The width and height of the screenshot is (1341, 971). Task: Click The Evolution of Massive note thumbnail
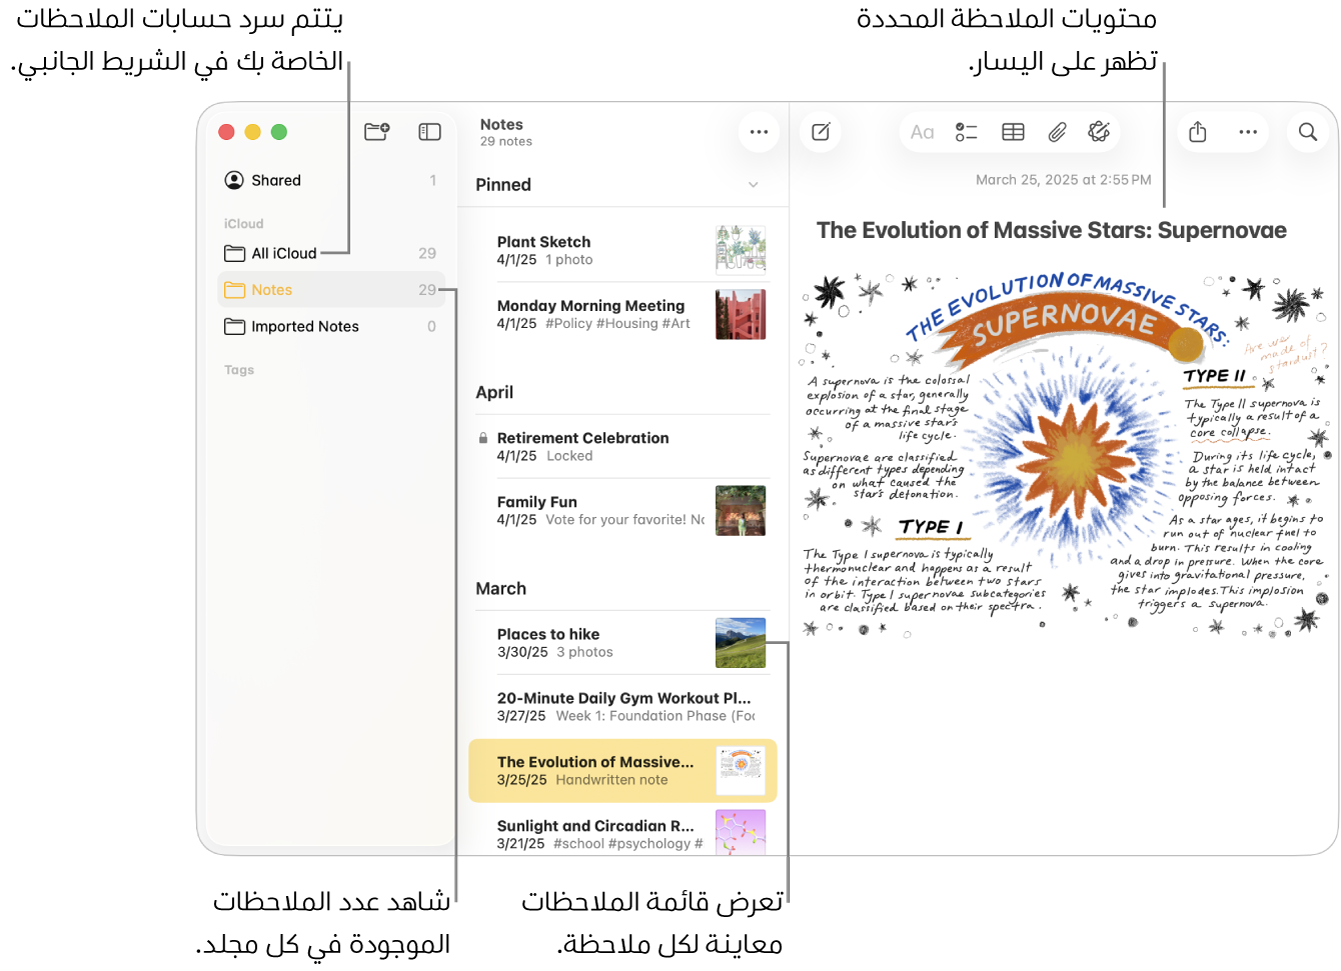point(741,771)
